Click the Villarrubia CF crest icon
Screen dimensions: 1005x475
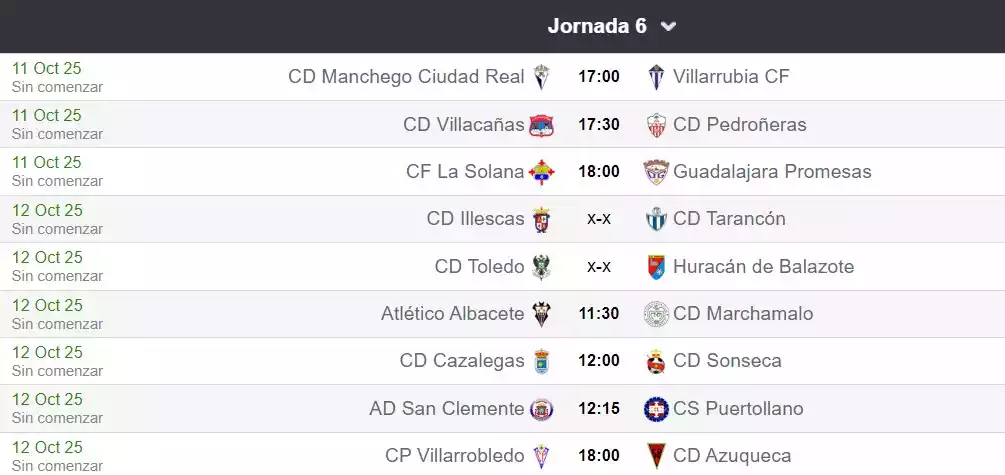(656, 77)
